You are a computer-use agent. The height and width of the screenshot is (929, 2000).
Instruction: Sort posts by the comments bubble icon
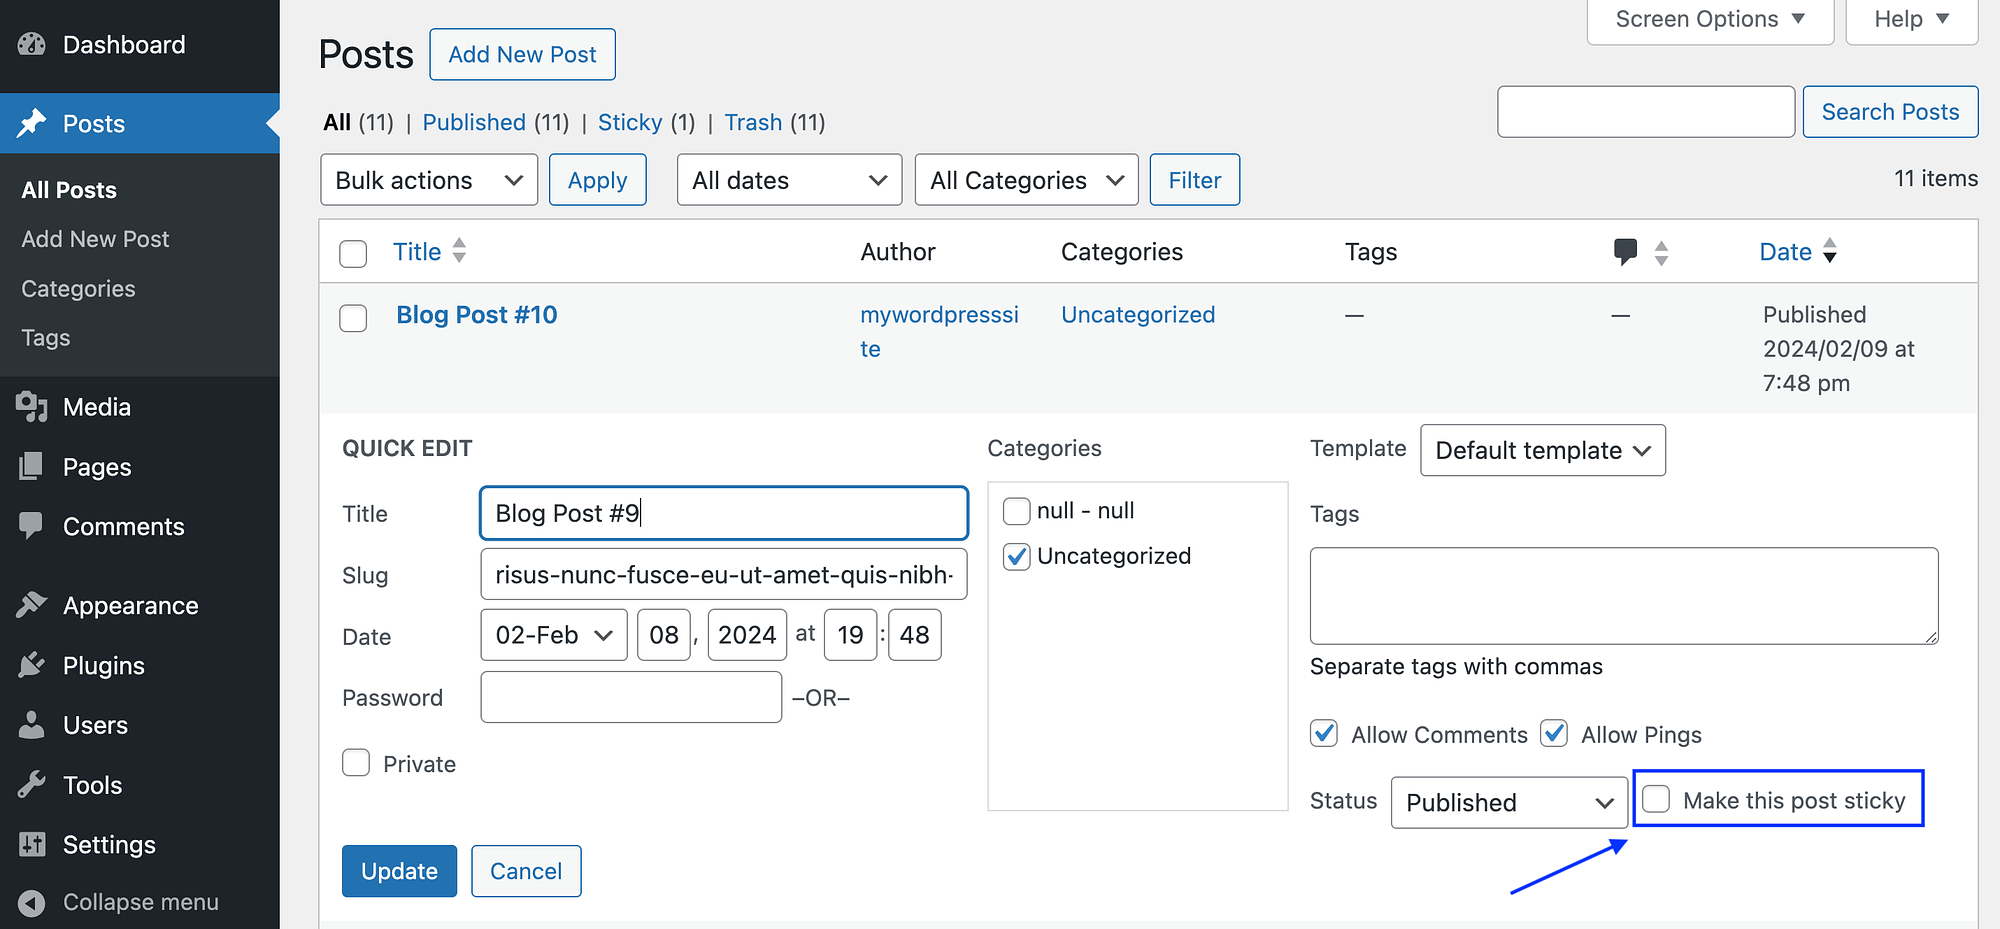coord(1625,252)
